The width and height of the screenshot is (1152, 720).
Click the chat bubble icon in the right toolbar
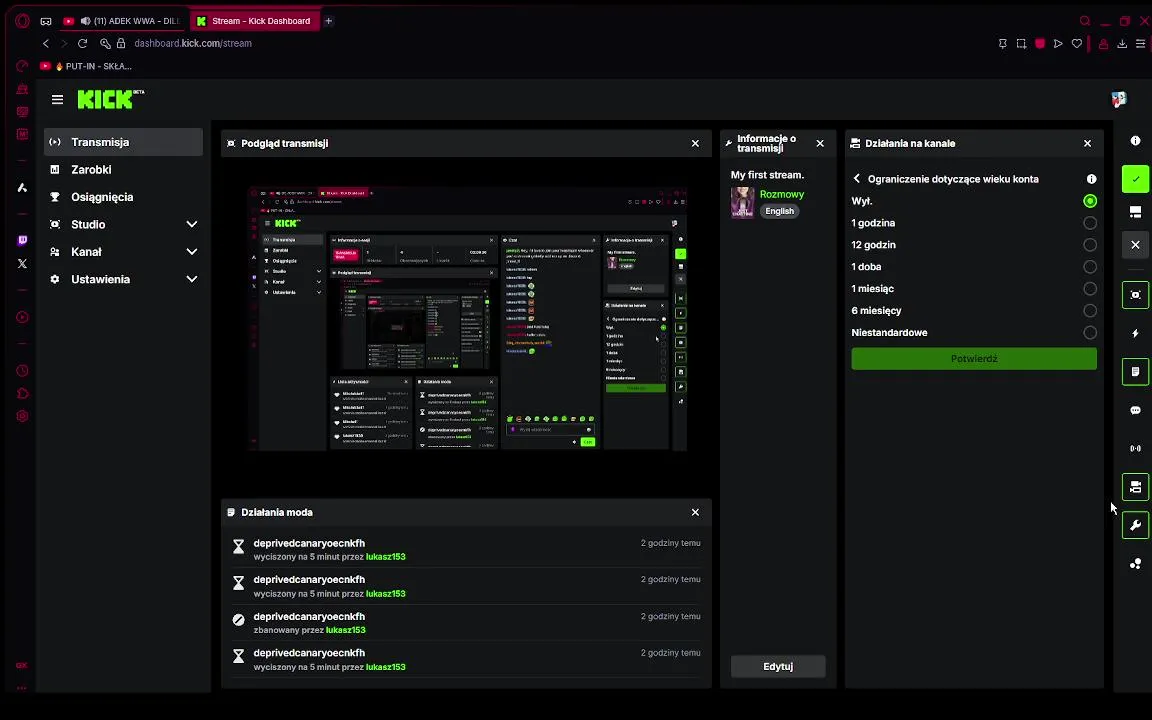pyautogui.click(x=1135, y=410)
